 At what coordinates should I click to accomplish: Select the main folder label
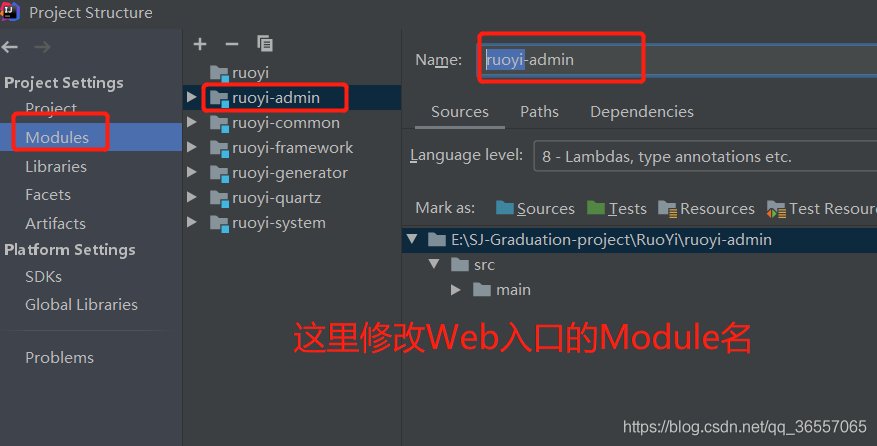tap(513, 290)
